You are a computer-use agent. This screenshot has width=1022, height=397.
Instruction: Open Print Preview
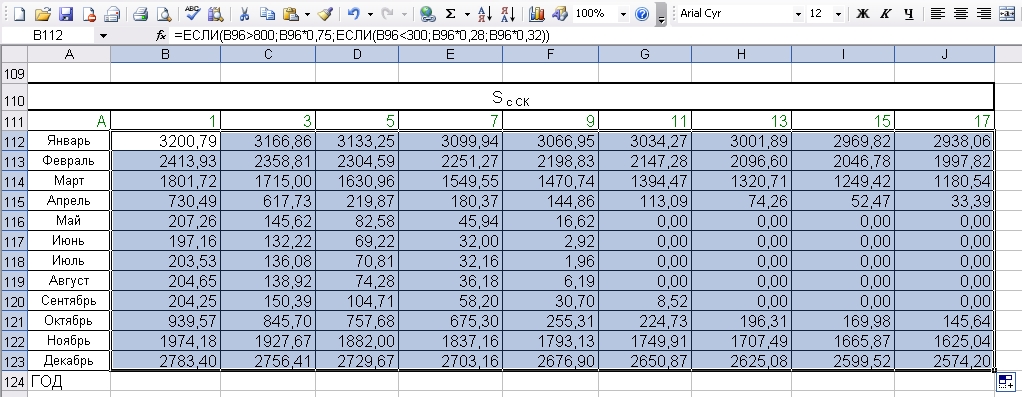163,13
